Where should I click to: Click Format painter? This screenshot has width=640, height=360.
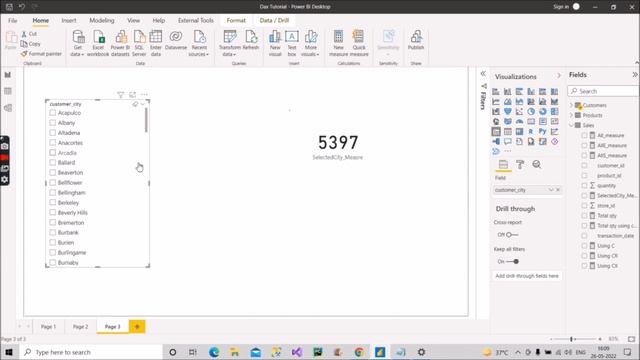(41, 53)
